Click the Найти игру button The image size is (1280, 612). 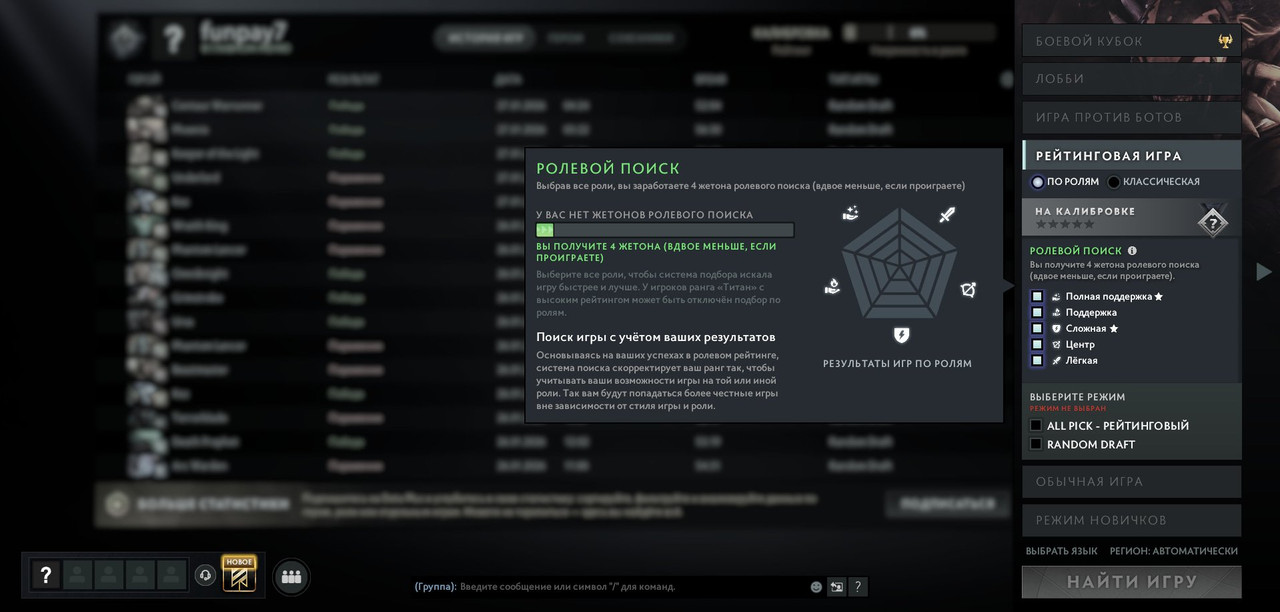tap(1131, 582)
